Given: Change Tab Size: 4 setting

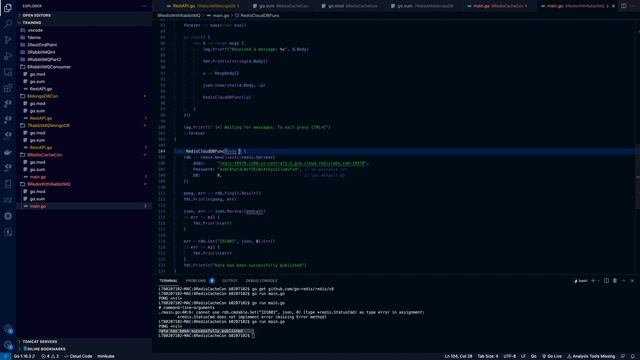Looking at the screenshot, I should (x=488, y=356).
